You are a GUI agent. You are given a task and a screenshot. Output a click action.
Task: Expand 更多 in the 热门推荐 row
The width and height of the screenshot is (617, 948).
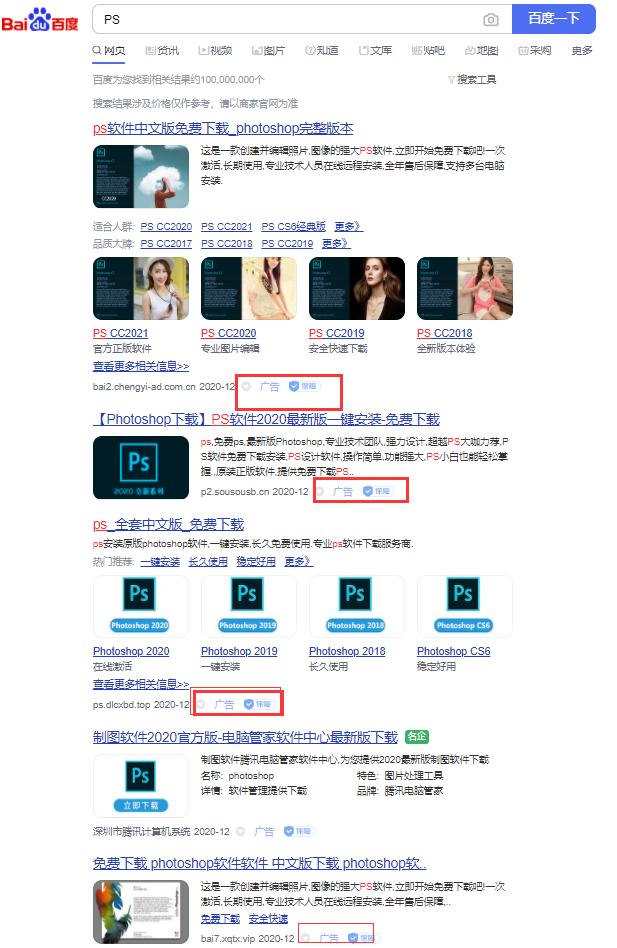pos(298,562)
